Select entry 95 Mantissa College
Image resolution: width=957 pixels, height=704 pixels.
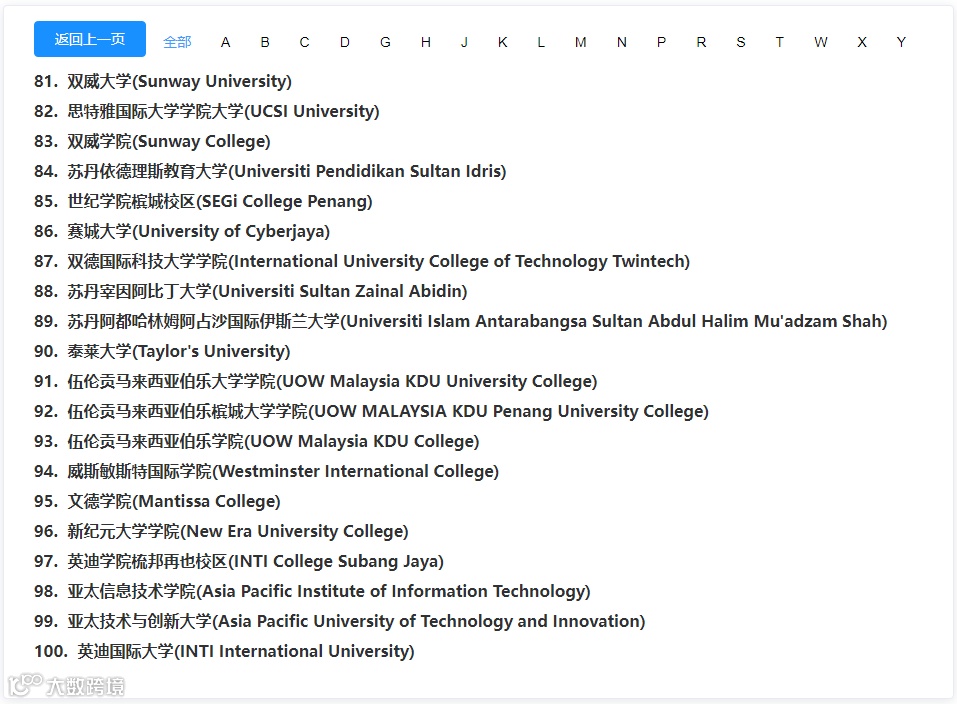[157, 501]
